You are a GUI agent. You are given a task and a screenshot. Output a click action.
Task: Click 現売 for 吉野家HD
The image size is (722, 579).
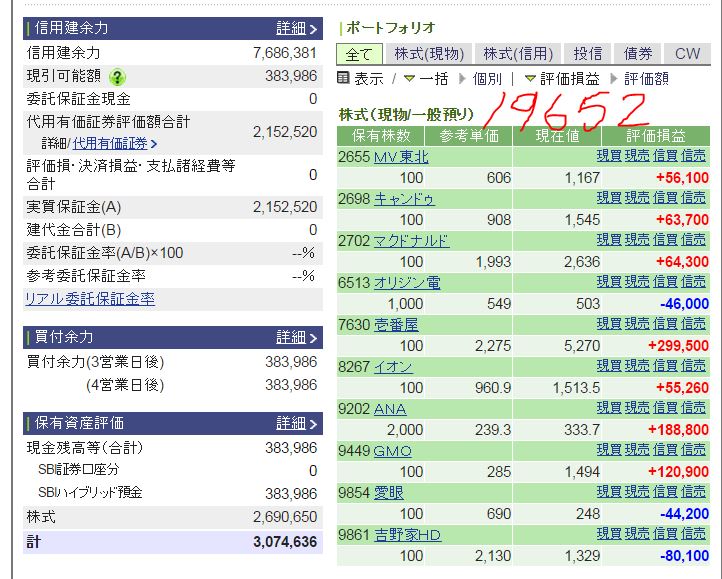pos(637,533)
